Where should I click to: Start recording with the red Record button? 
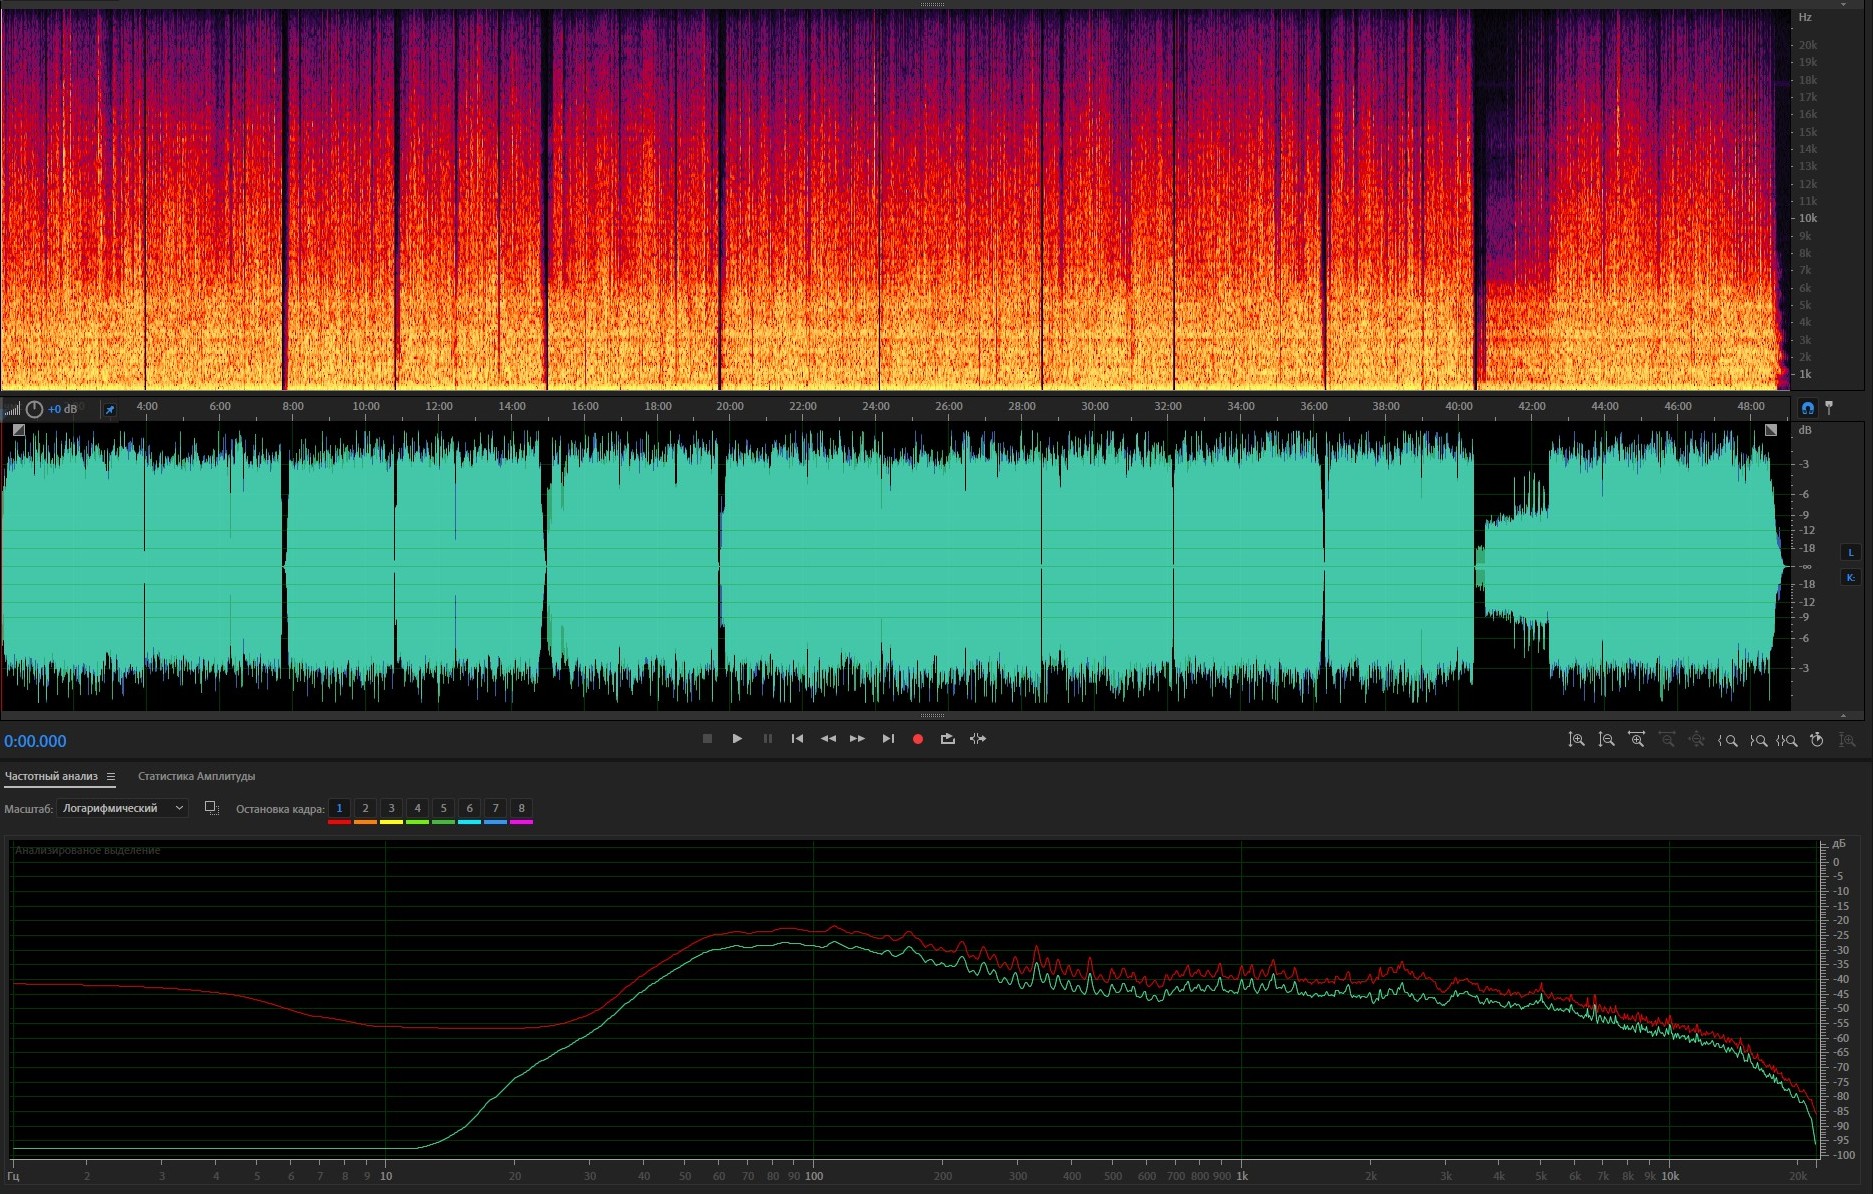point(918,739)
